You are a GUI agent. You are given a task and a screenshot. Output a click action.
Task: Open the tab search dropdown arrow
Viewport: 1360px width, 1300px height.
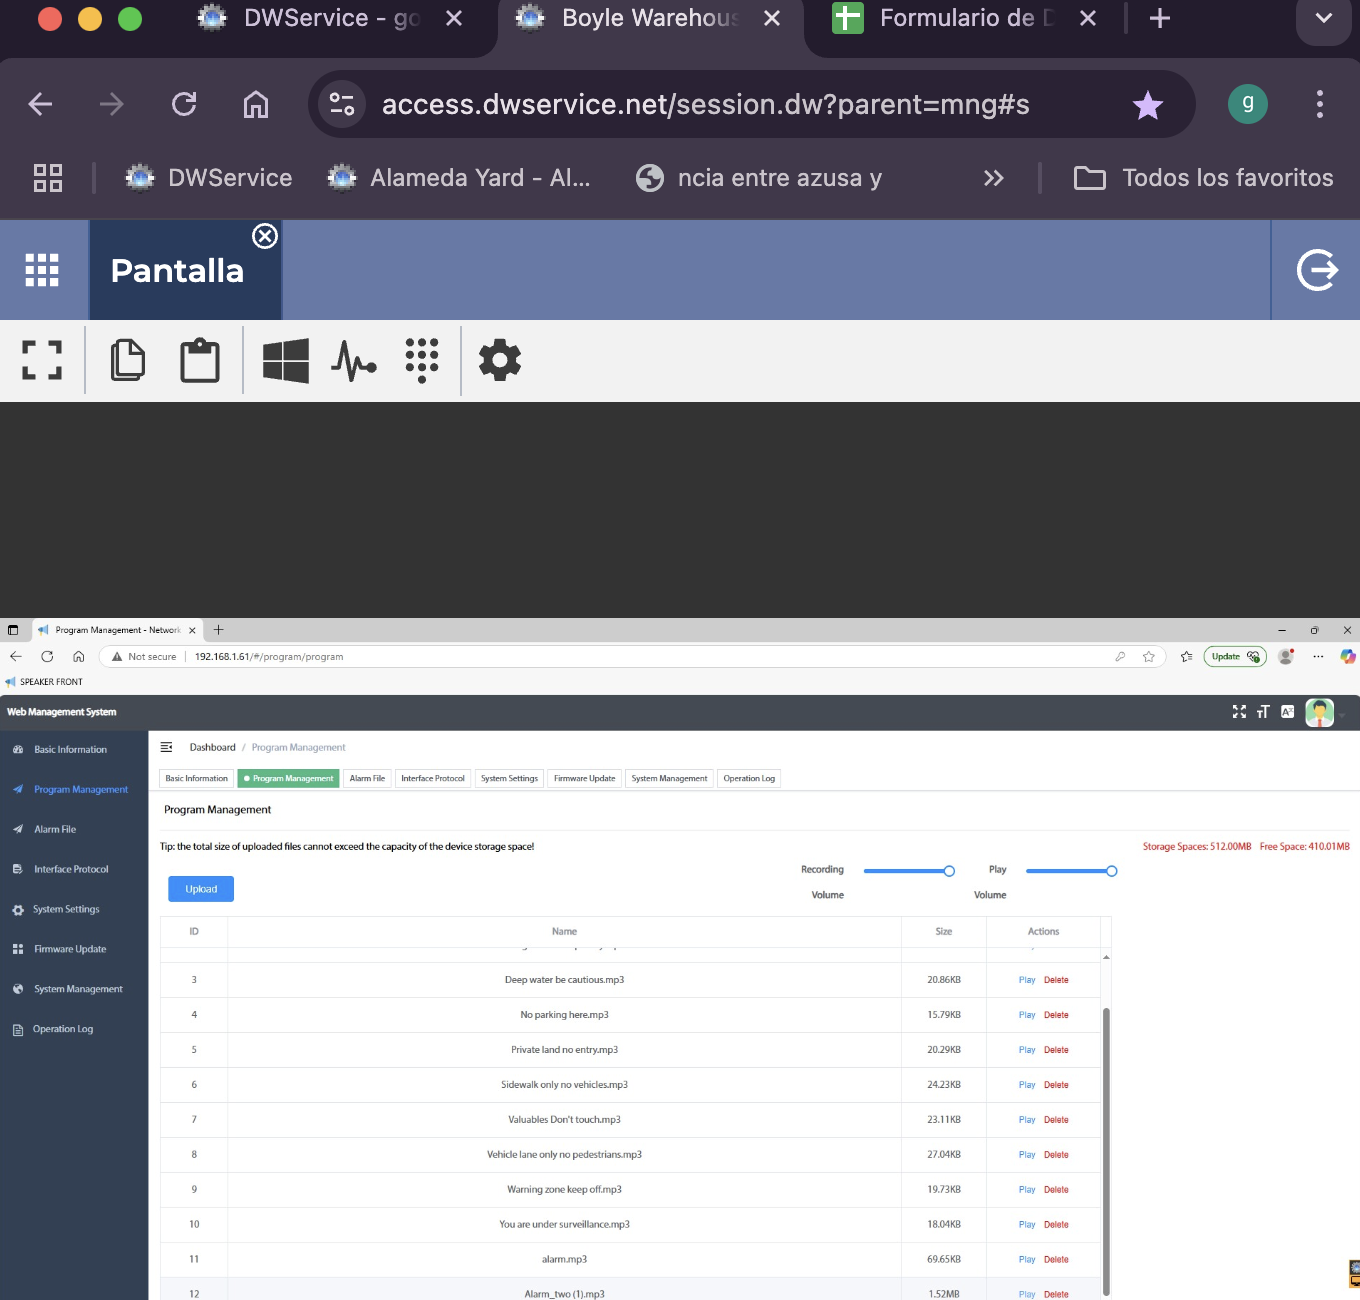click(1323, 19)
